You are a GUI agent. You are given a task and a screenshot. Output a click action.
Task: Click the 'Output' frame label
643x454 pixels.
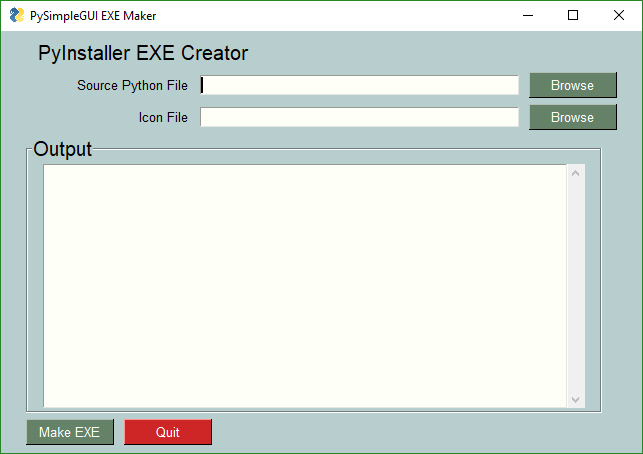(62, 149)
